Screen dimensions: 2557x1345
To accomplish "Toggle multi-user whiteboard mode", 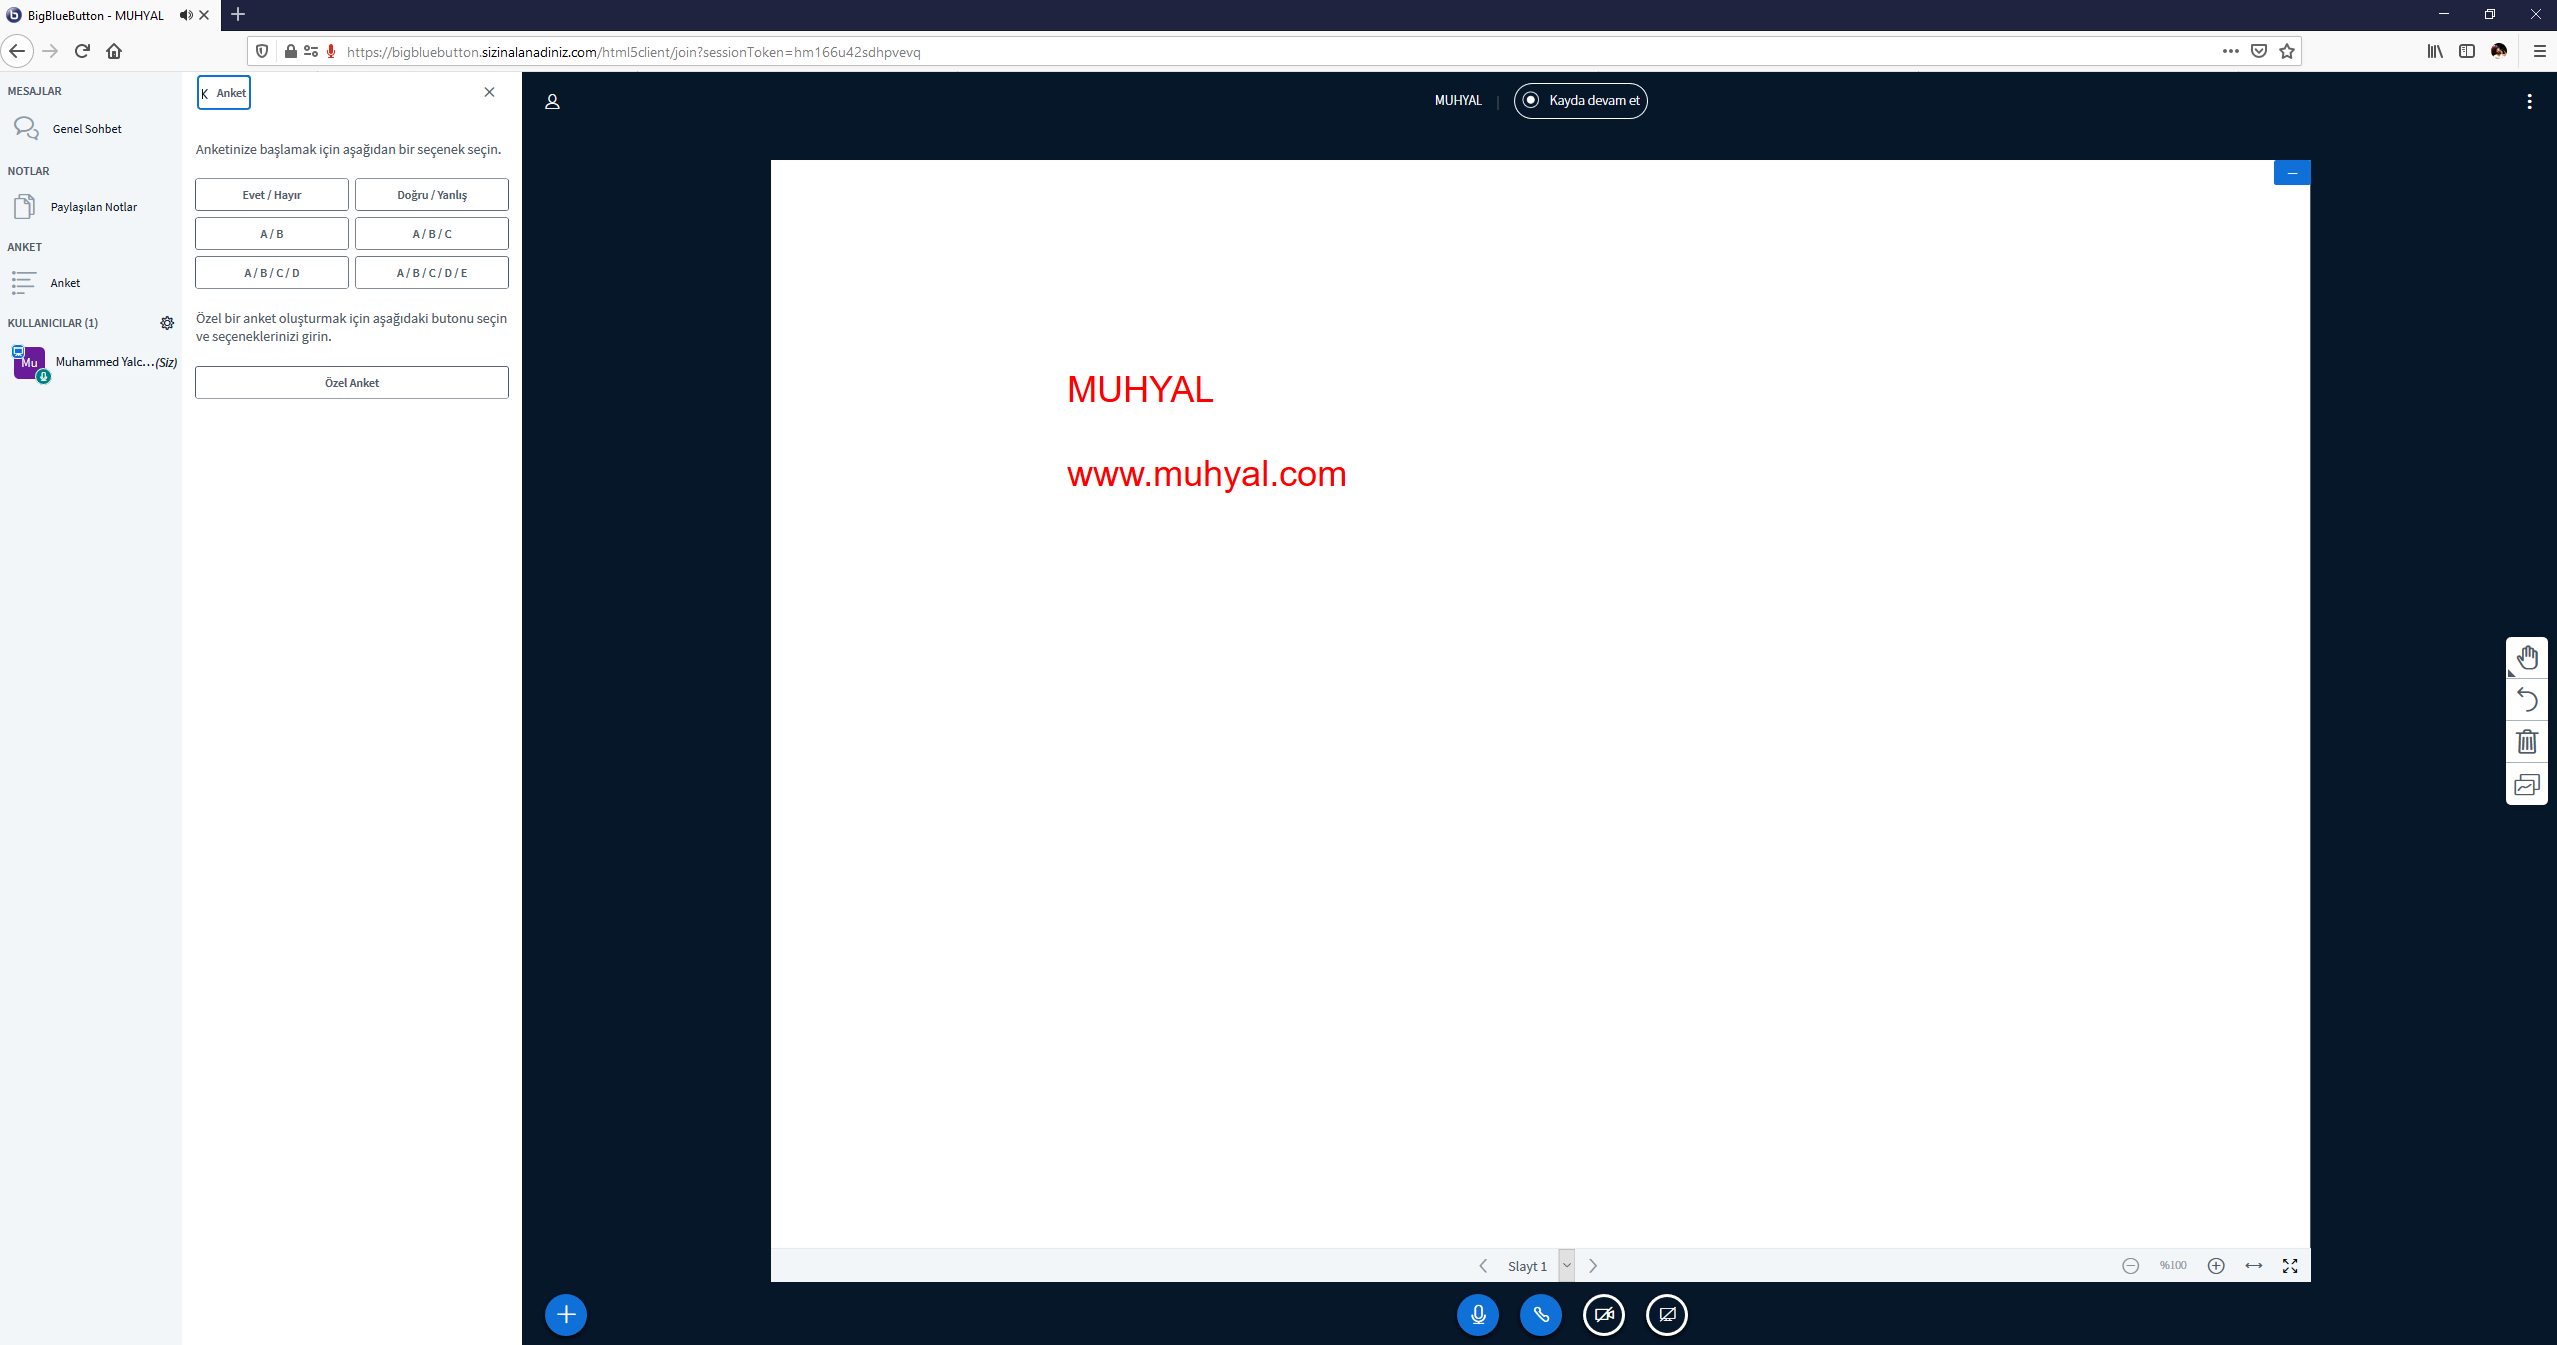I will 2527,784.
